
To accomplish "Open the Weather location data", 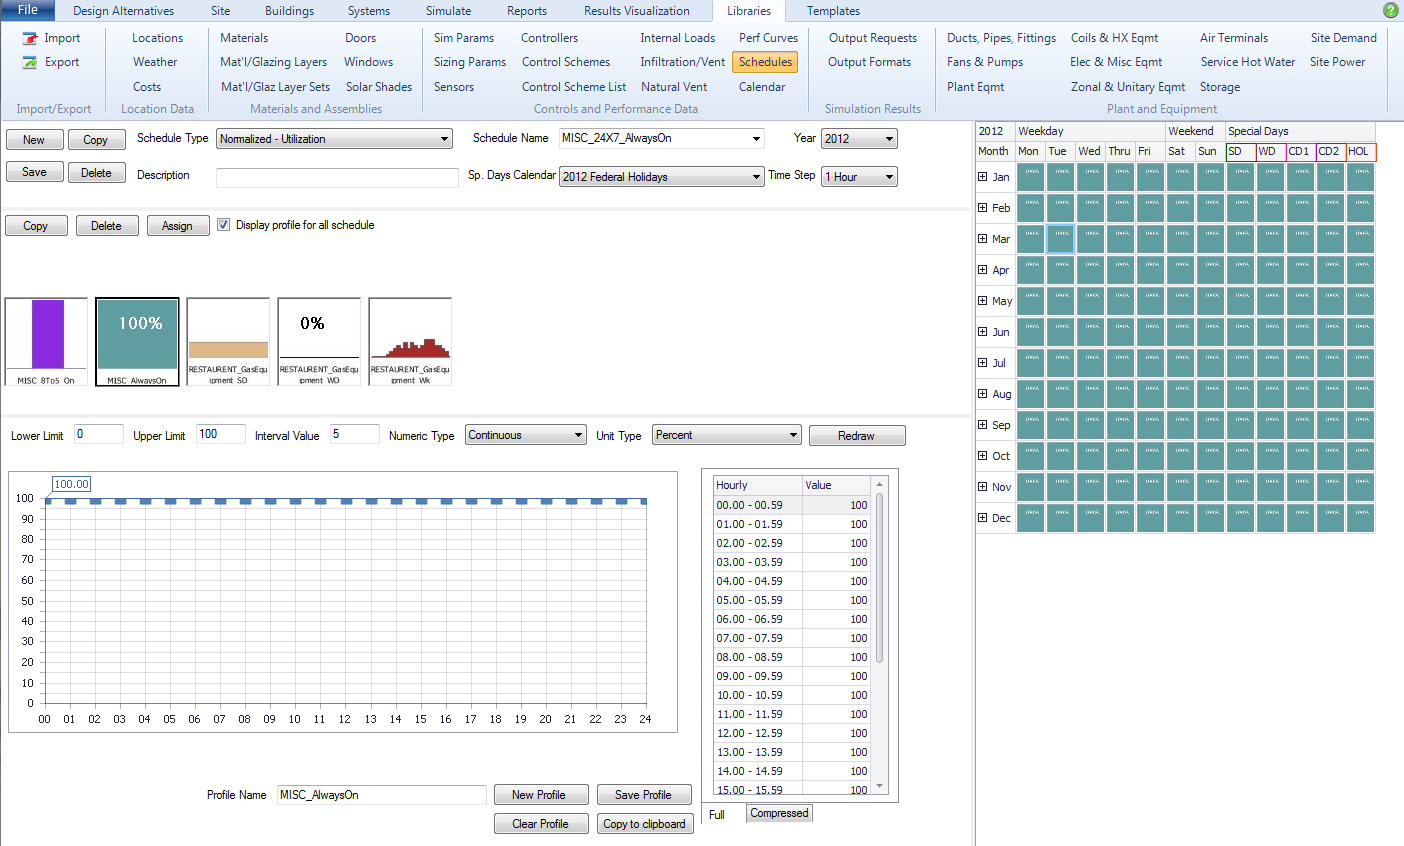I will (x=155, y=62).
